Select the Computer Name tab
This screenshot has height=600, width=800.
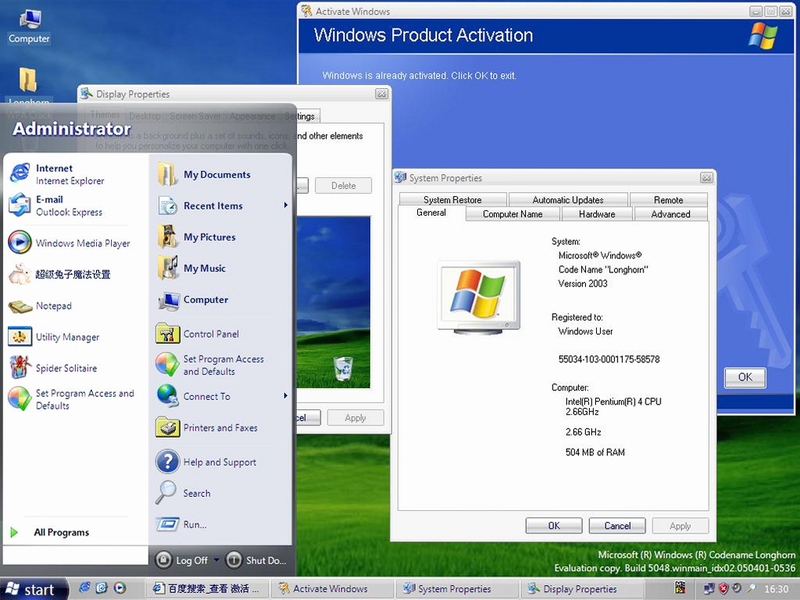[513, 214]
